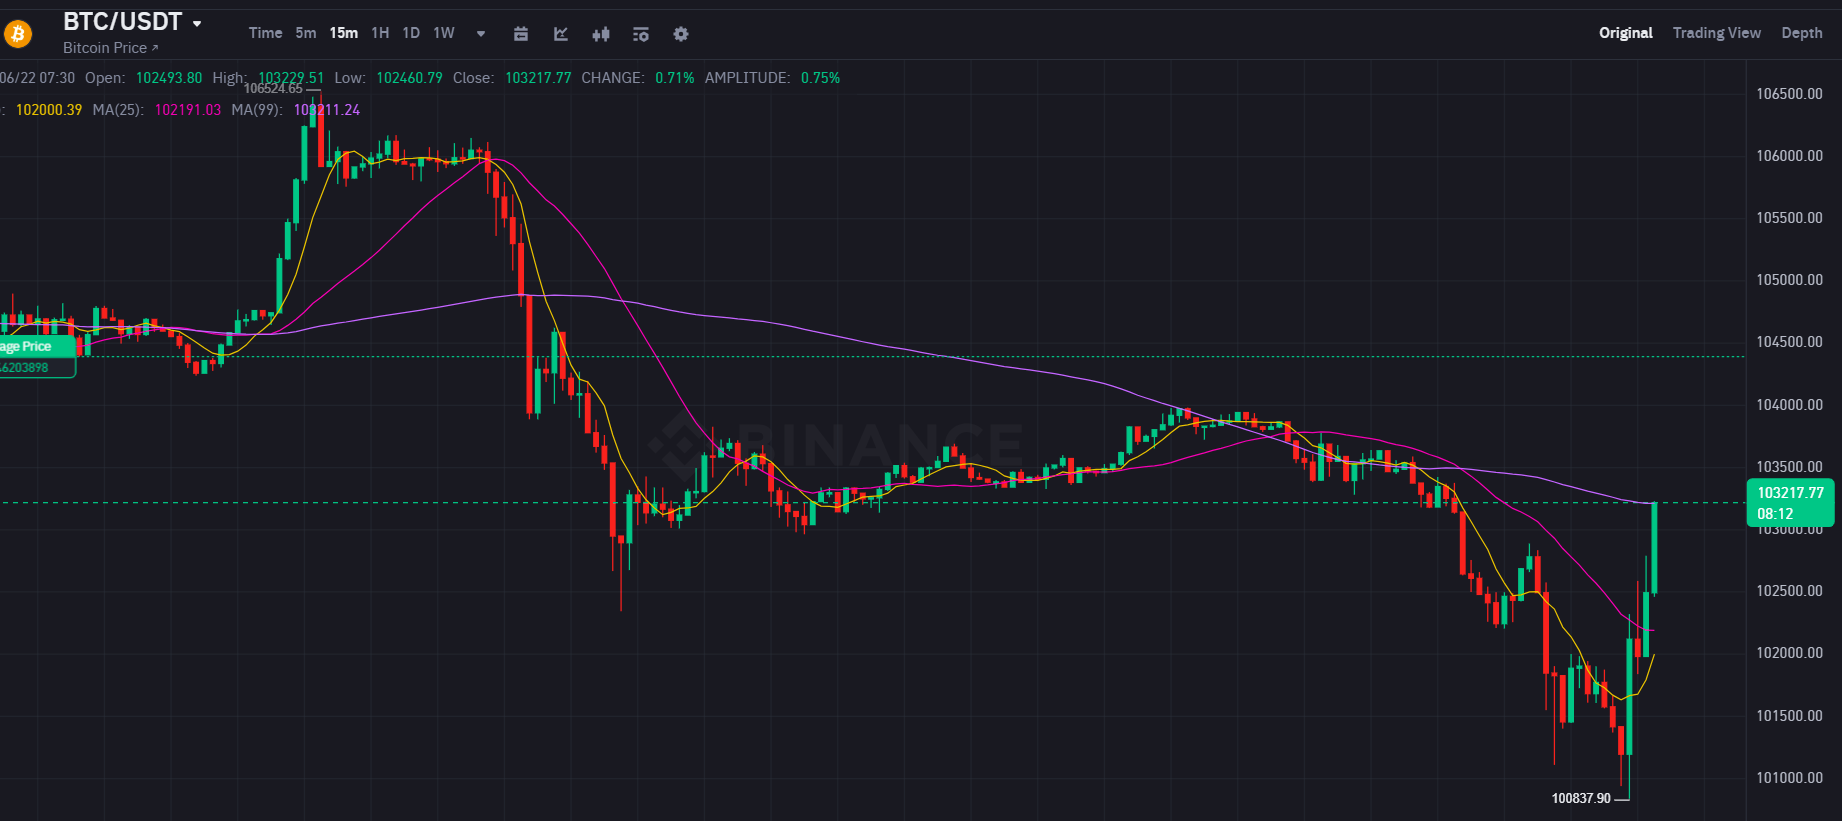Open the Bitcoin Price link
Screen dimensions: 1842x821
(x=110, y=48)
